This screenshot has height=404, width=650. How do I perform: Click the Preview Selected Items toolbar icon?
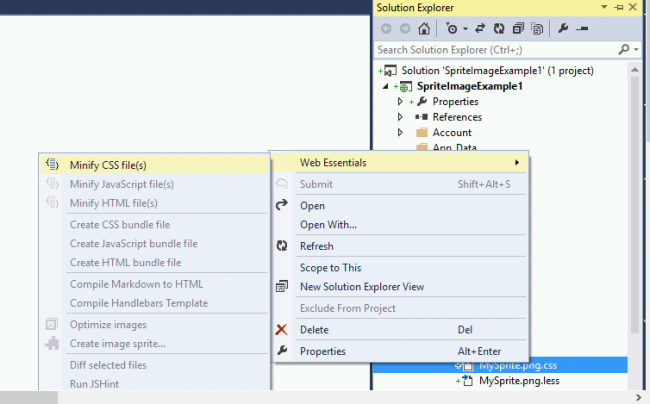pos(581,28)
